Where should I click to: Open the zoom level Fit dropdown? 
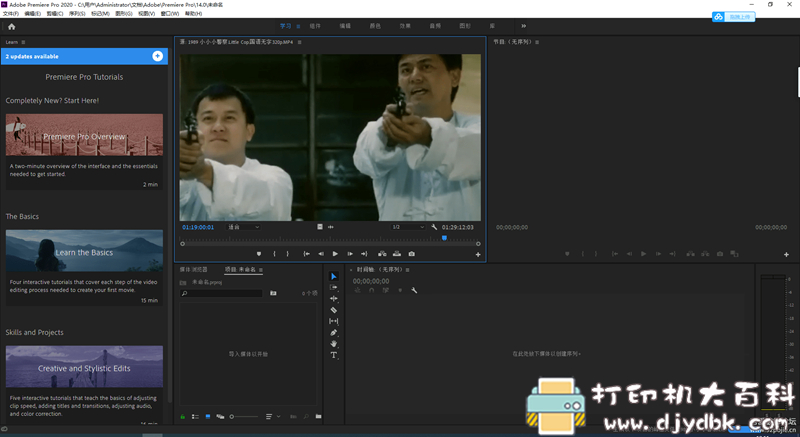tap(243, 227)
